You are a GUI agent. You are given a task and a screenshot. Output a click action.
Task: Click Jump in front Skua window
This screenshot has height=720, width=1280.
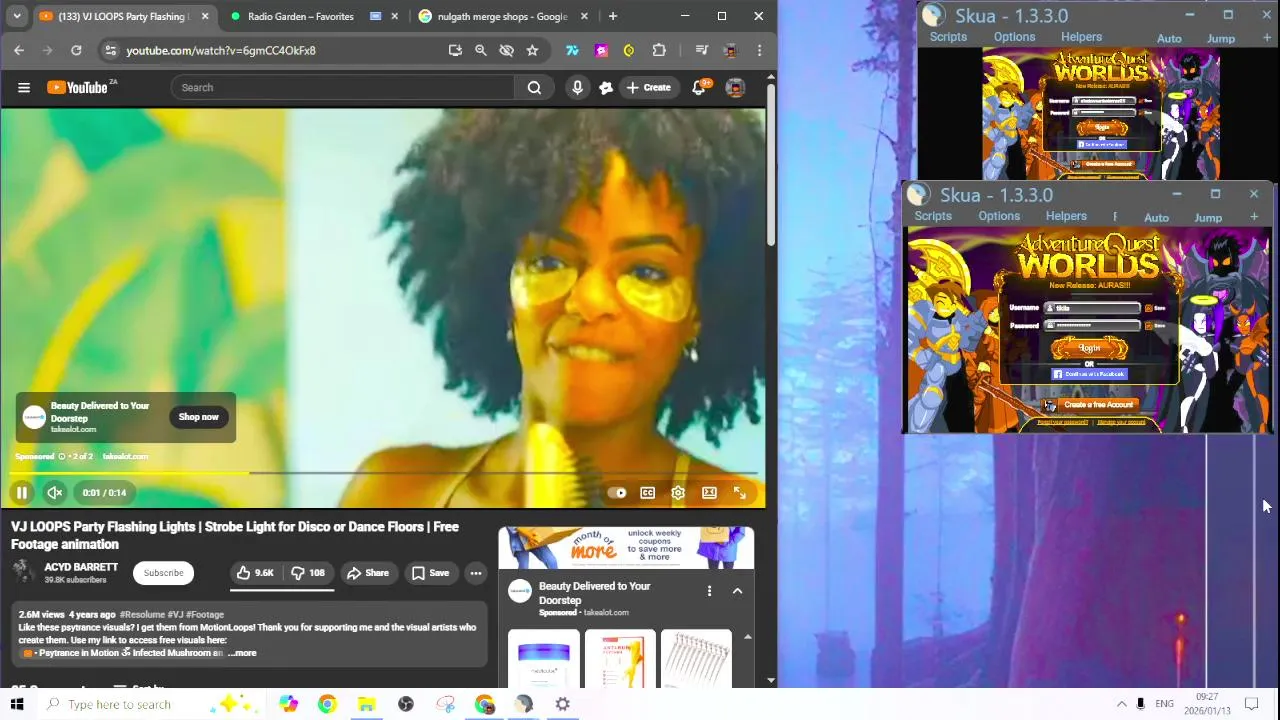click(1208, 217)
